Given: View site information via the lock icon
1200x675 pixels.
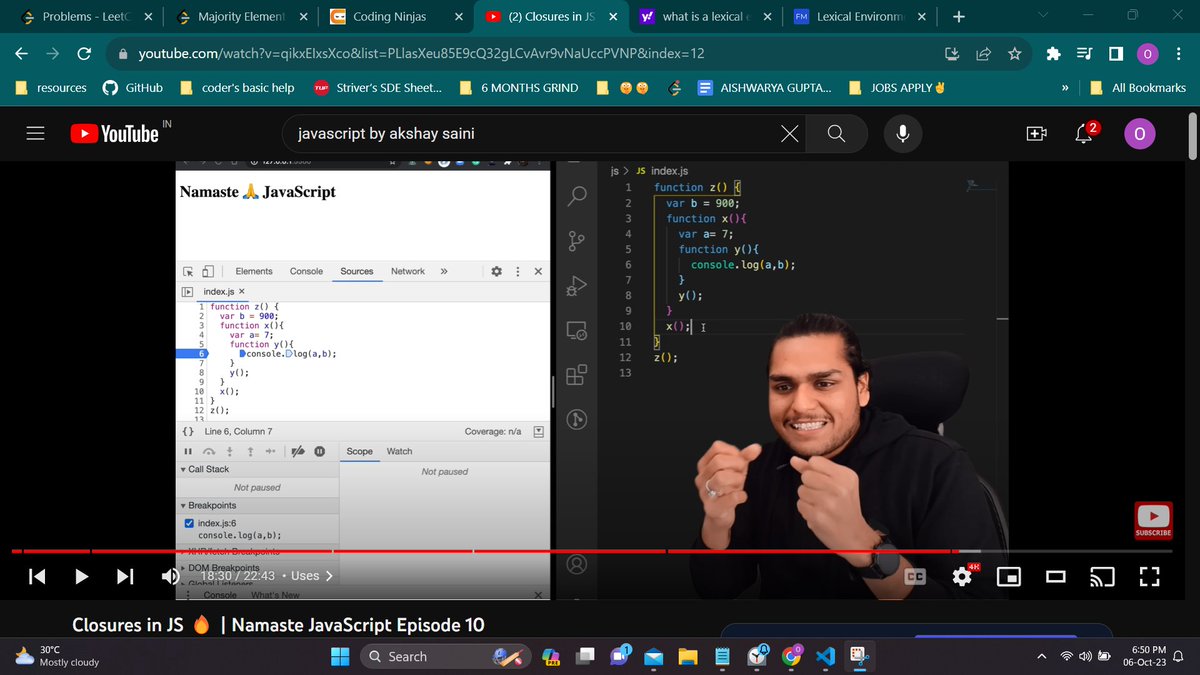Looking at the screenshot, I should coord(122,53).
